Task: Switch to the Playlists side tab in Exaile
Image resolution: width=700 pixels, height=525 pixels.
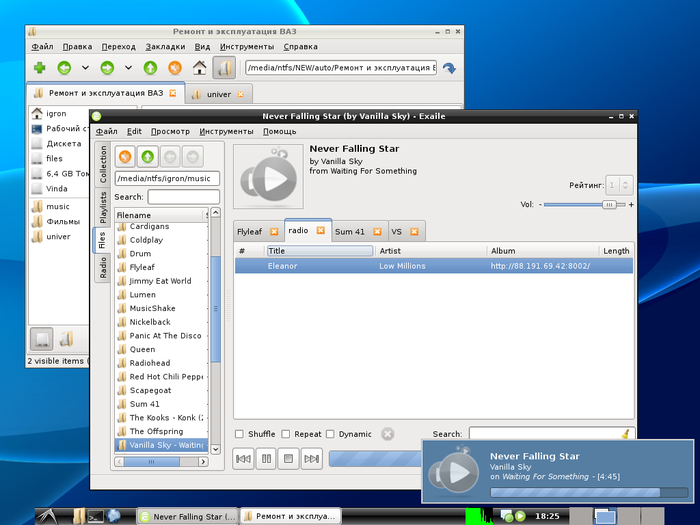Action: [103, 208]
